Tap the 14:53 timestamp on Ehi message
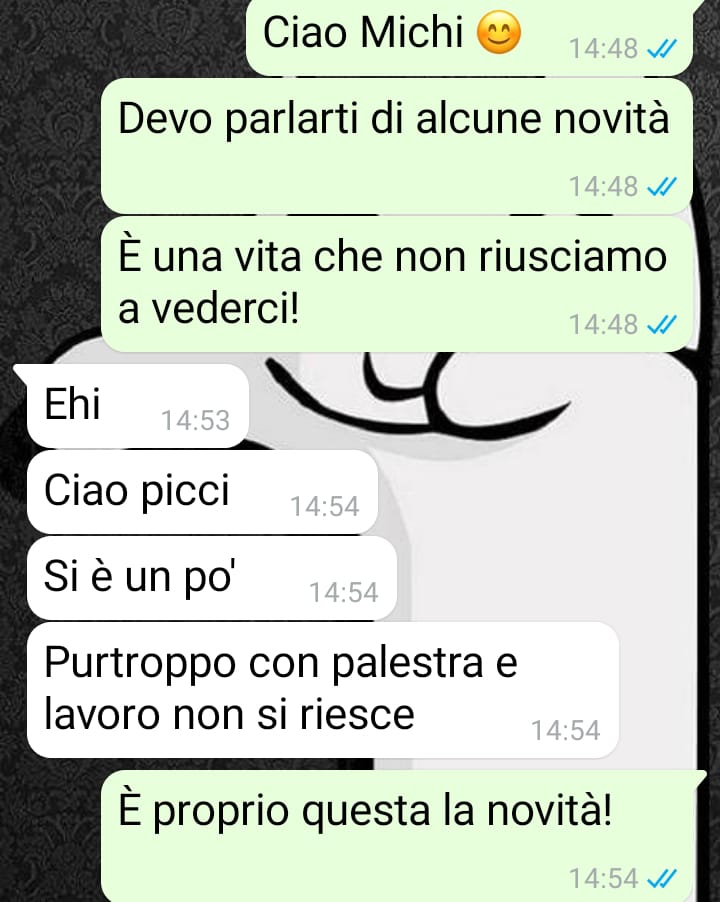This screenshot has width=720, height=902. click(196, 421)
